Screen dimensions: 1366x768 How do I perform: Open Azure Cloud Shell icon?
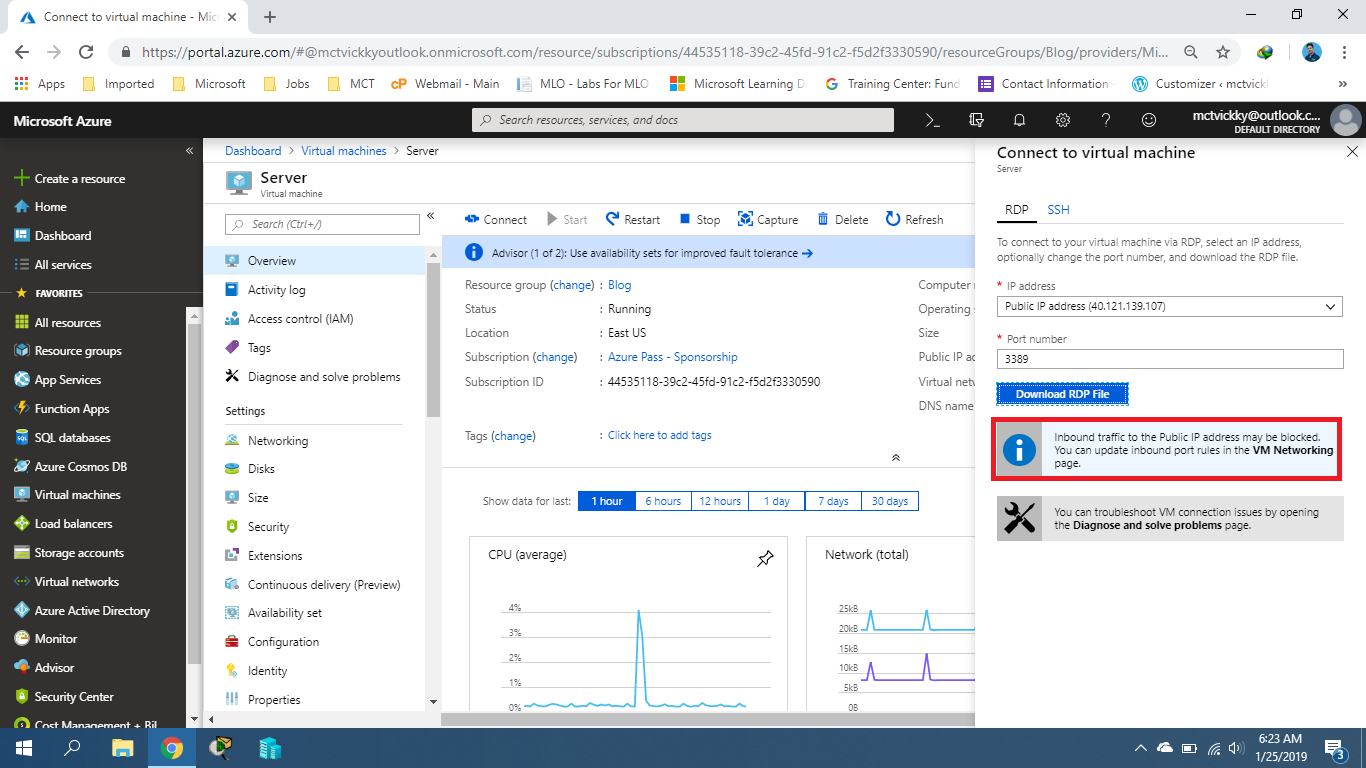[x=932, y=120]
